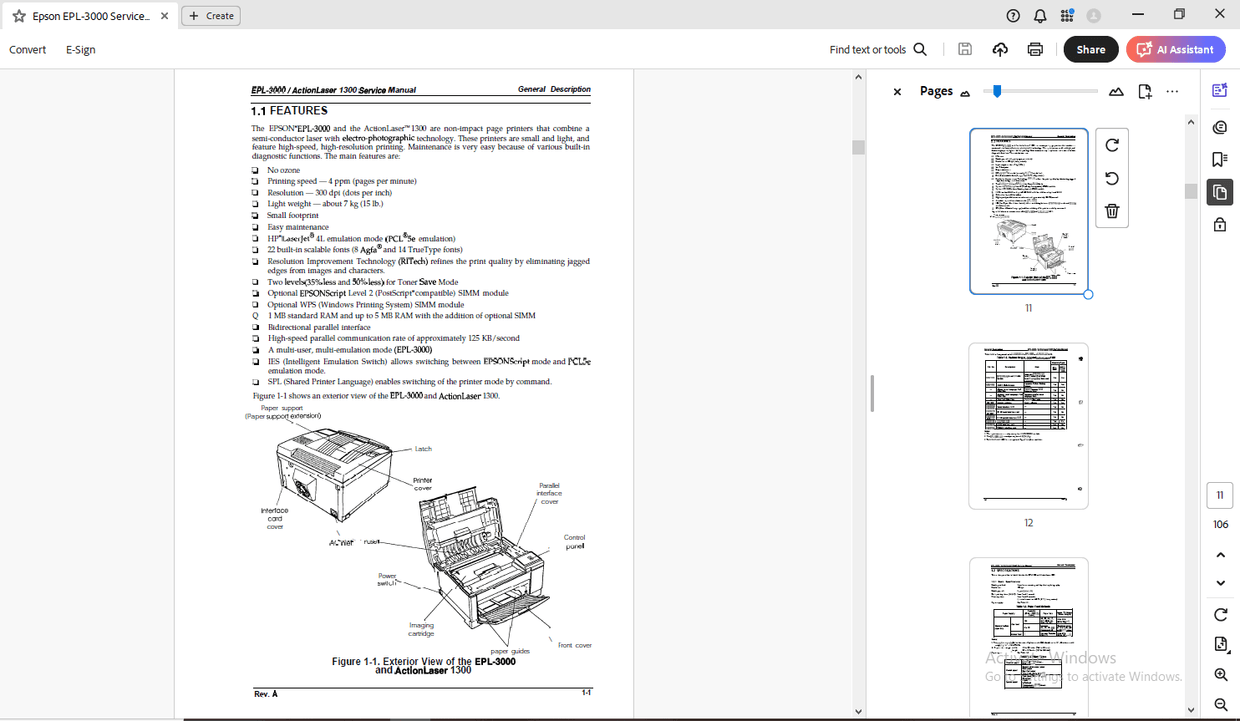This screenshot has width=1240, height=721.
Task: Click the rotate view icon in sidebar
Action: tap(1220, 614)
